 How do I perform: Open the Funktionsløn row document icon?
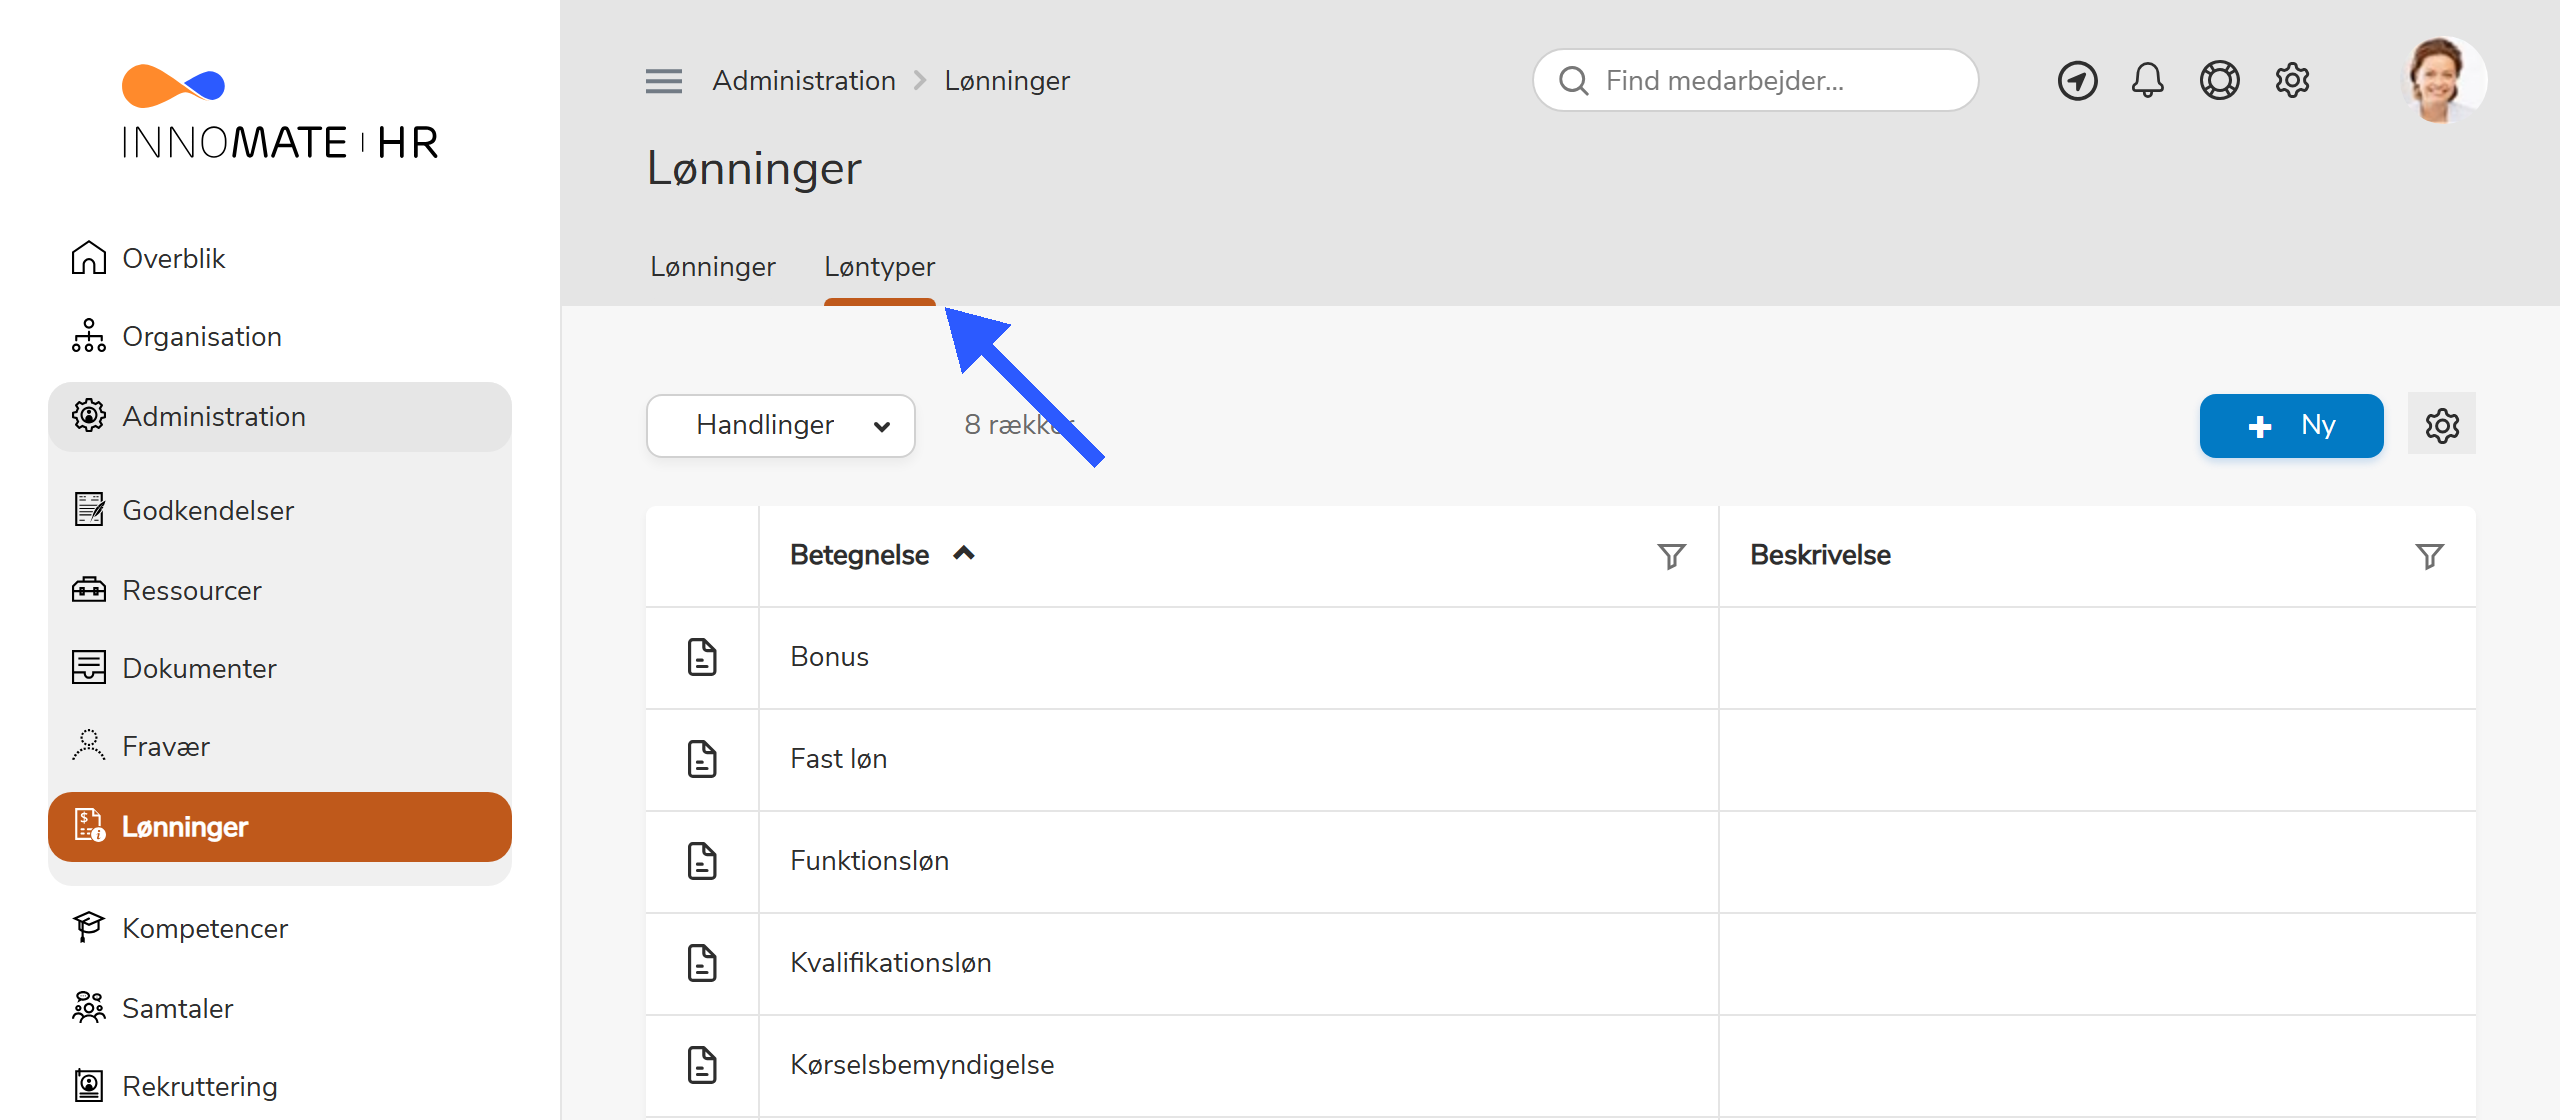click(x=702, y=861)
